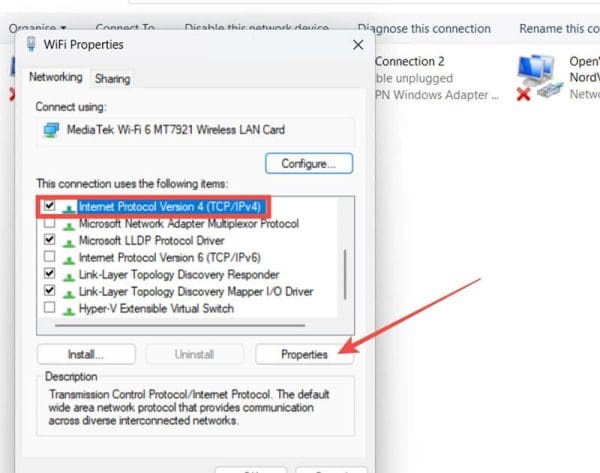Click the Configure button
Viewport: 600px width, 473px height.
point(308,163)
